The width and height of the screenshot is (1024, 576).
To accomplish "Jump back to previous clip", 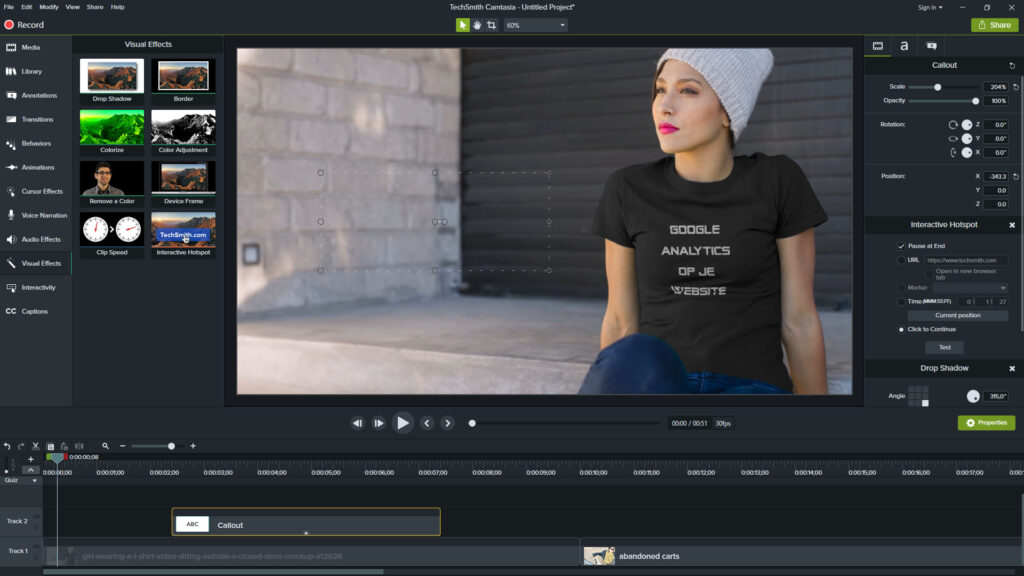I will click(357, 423).
